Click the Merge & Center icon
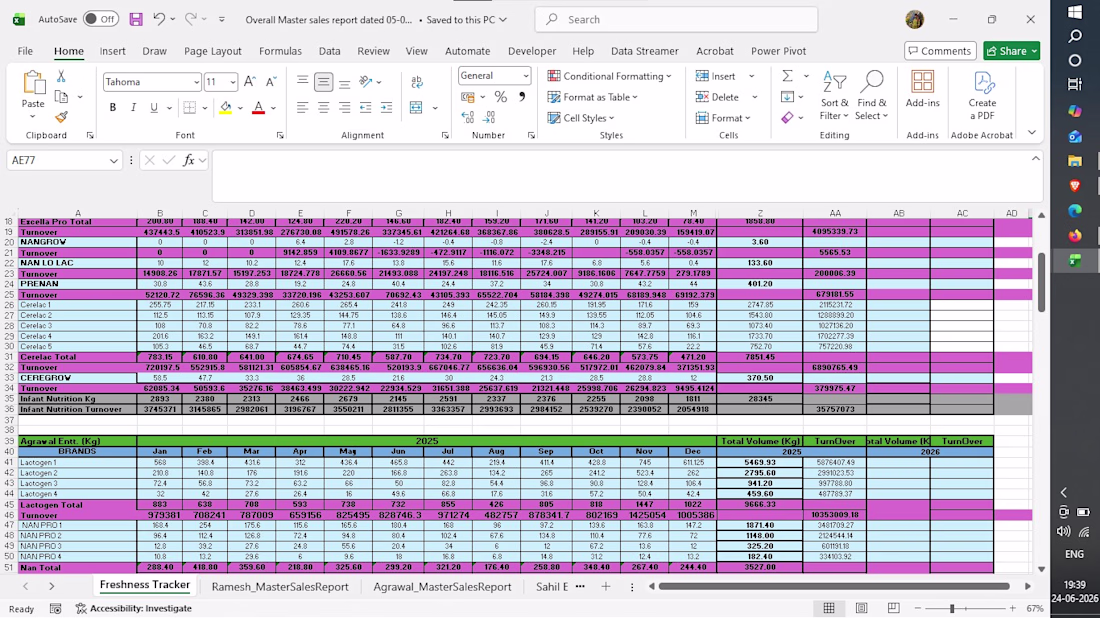The height and width of the screenshot is (618, 1100). (x=416, y=107)
